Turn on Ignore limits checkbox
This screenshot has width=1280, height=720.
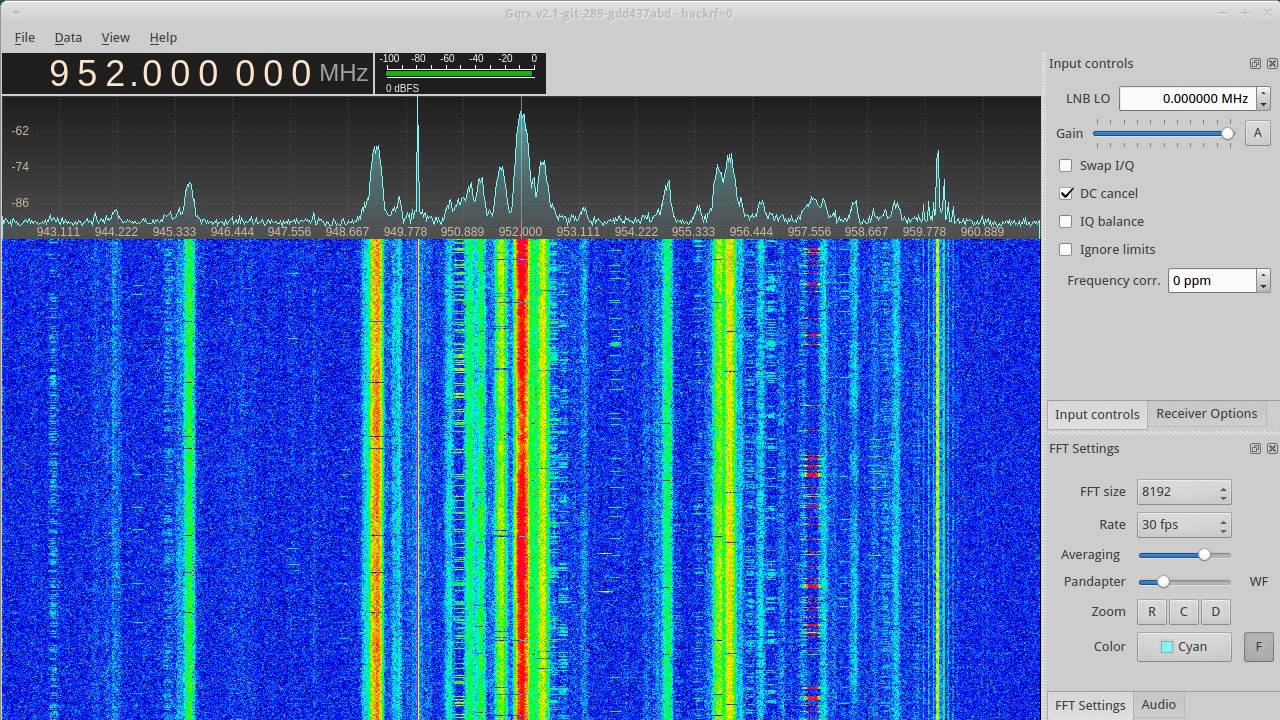pyautogui.click(x=1066, y=249)
